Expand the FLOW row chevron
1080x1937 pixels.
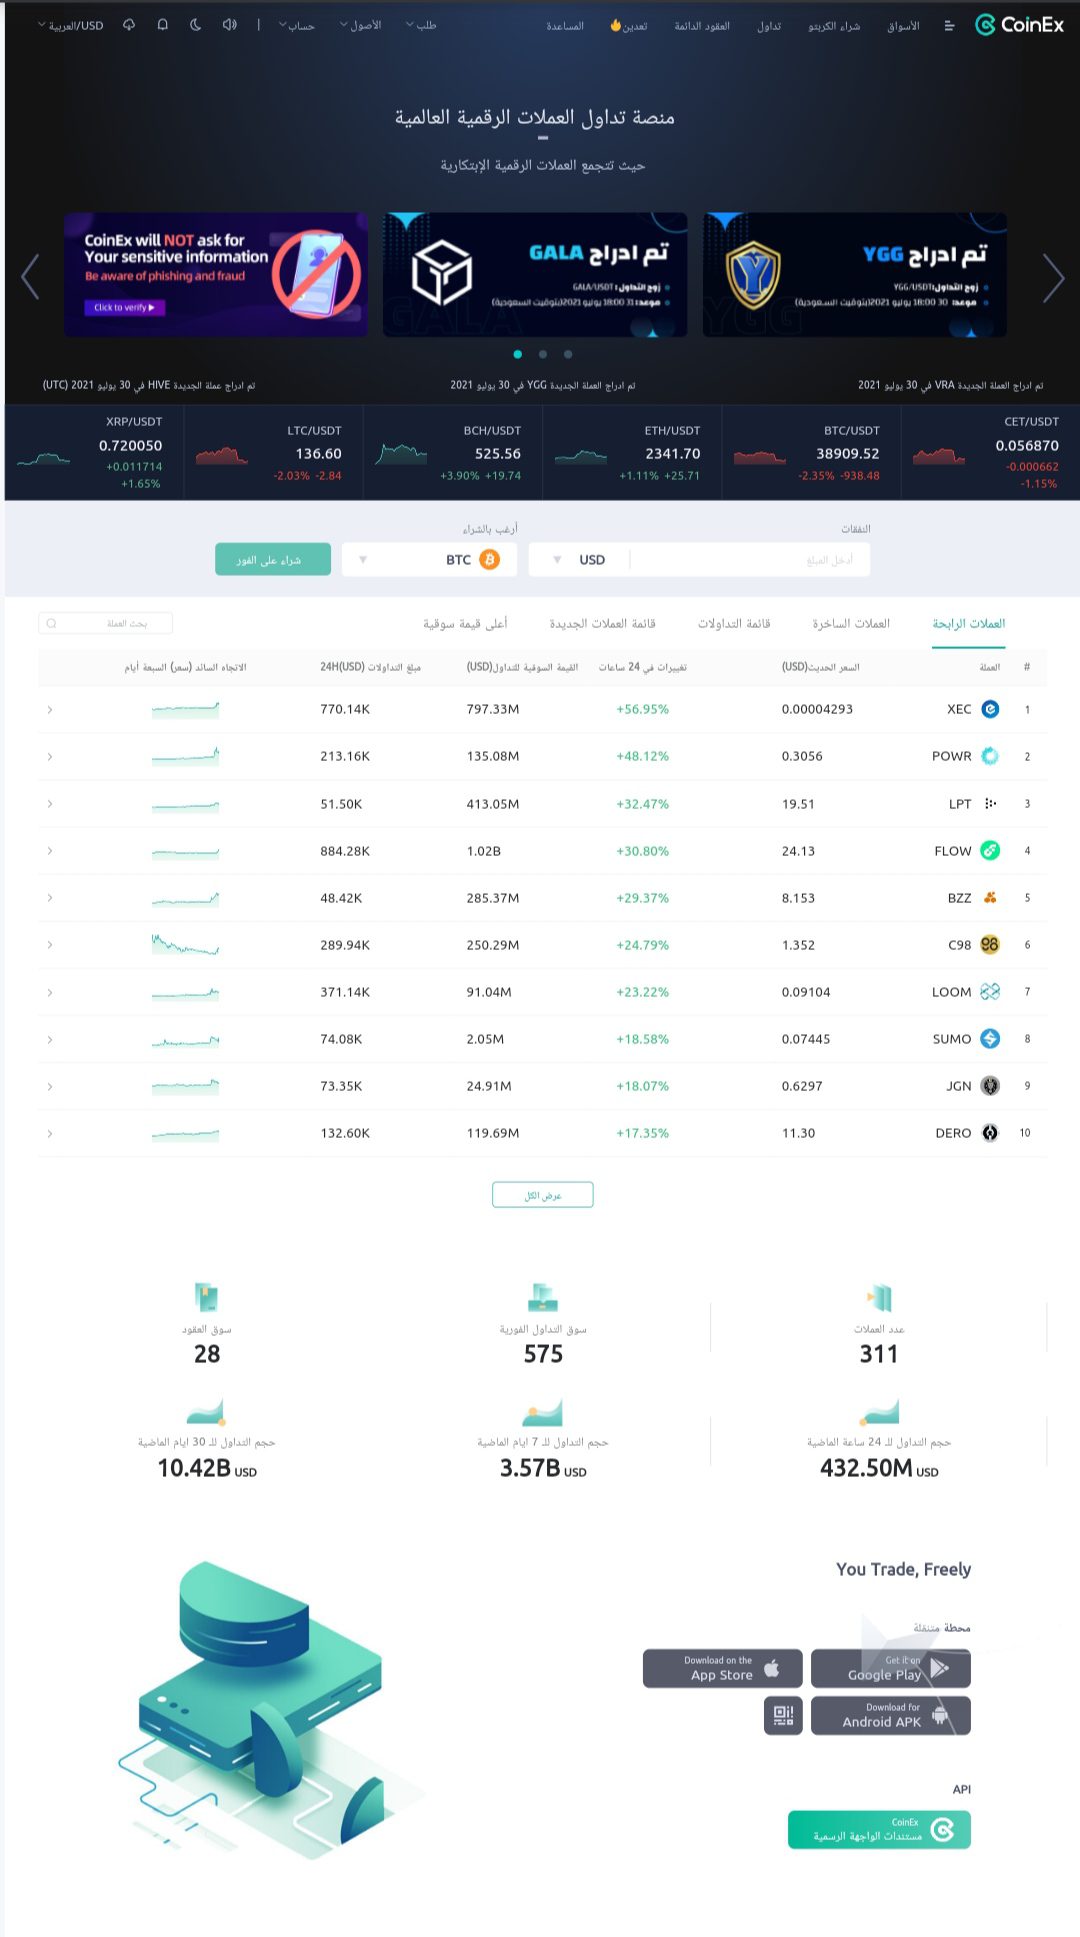click(x=49, y=851)
